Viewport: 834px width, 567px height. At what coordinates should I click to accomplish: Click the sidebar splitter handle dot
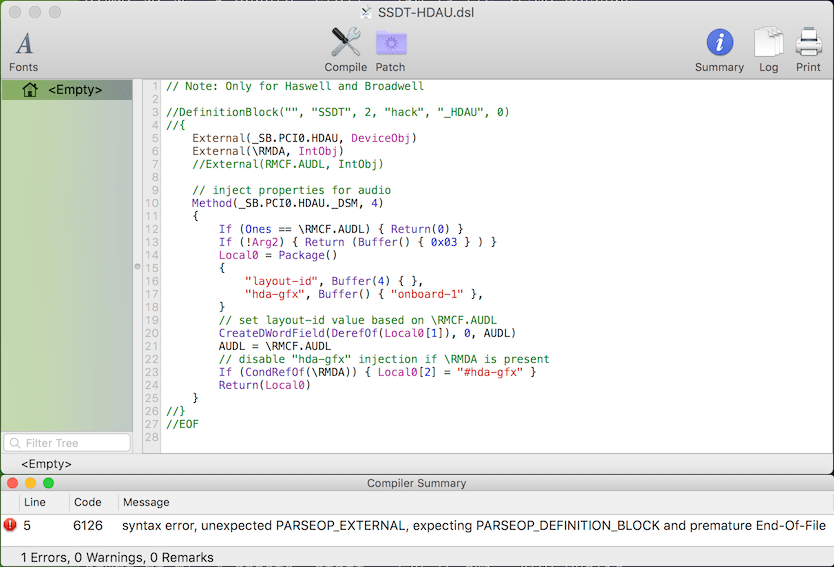point(137,266)
